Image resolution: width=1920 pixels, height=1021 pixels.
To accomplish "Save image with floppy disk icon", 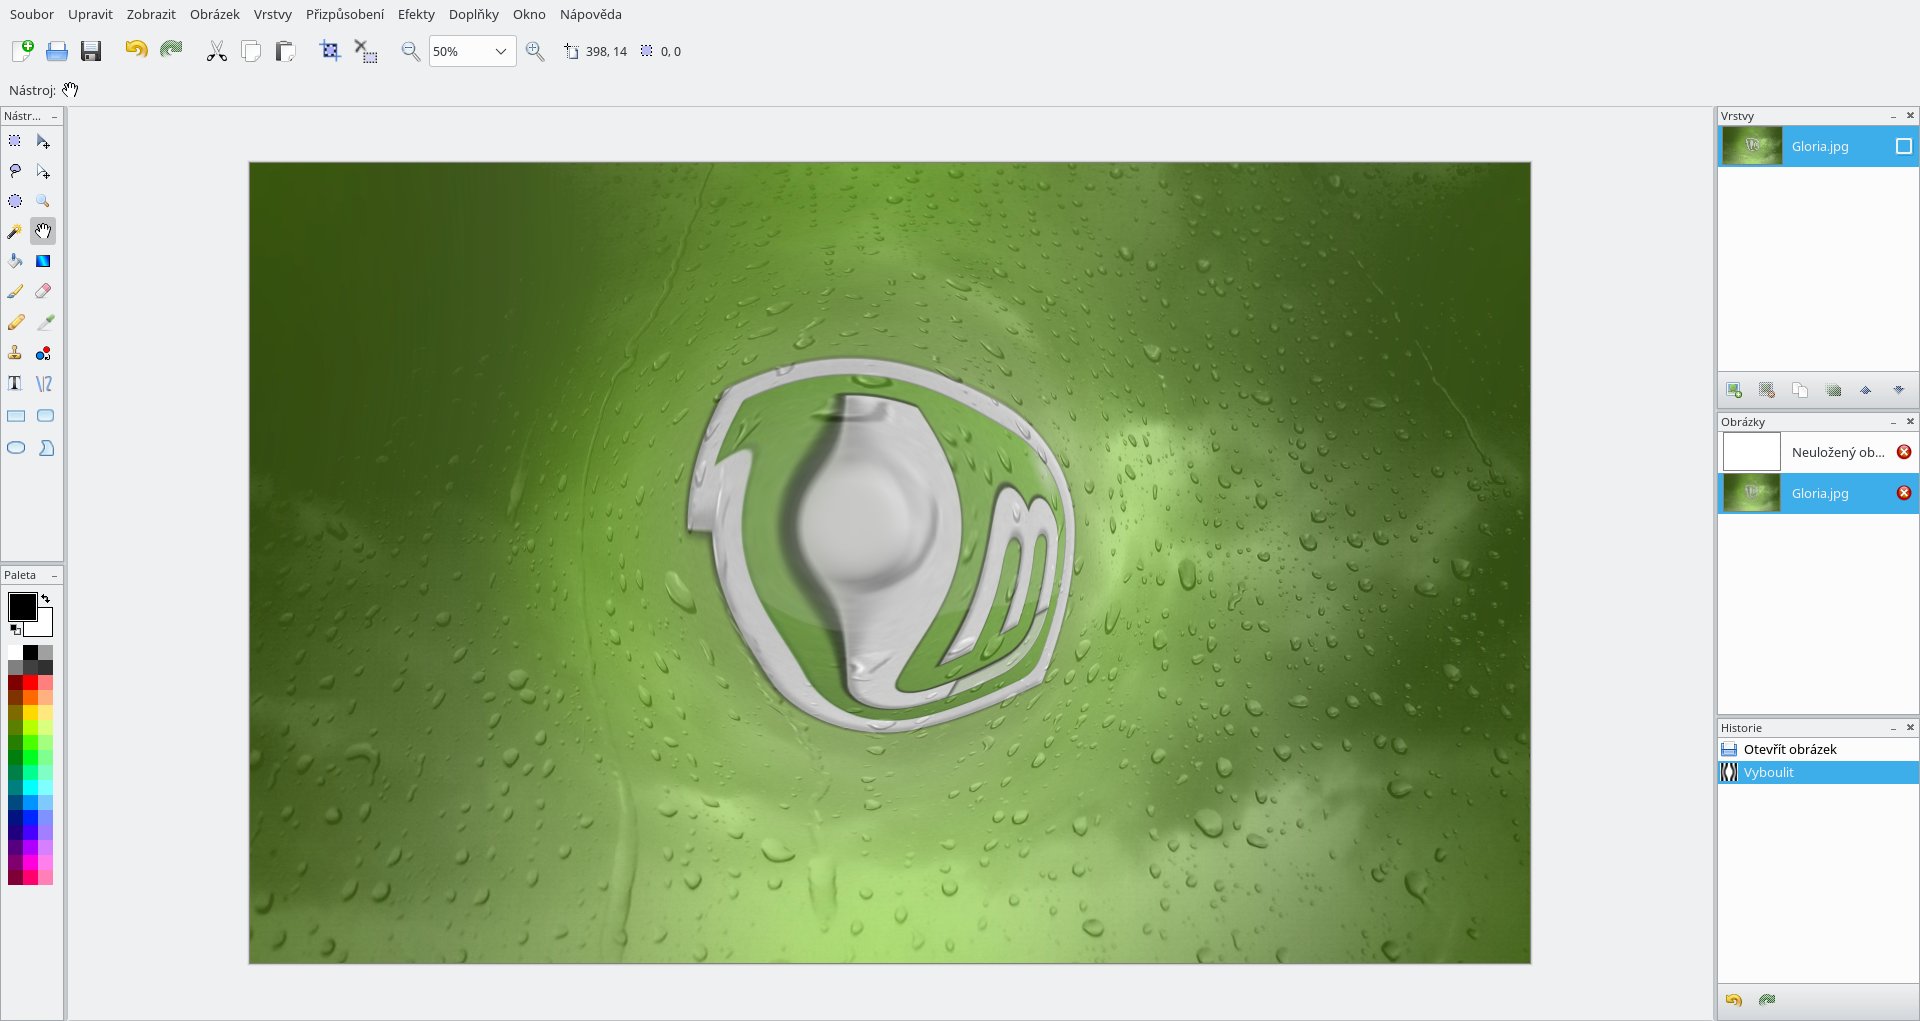I will click(x=91, y=51).
